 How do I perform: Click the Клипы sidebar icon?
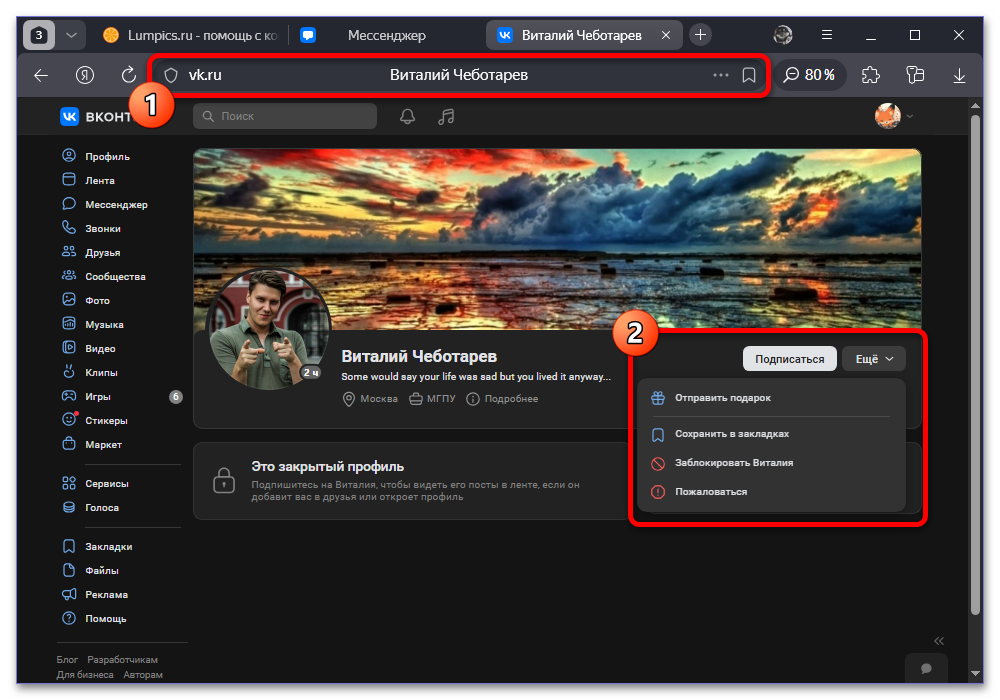(x=69, y=371)
